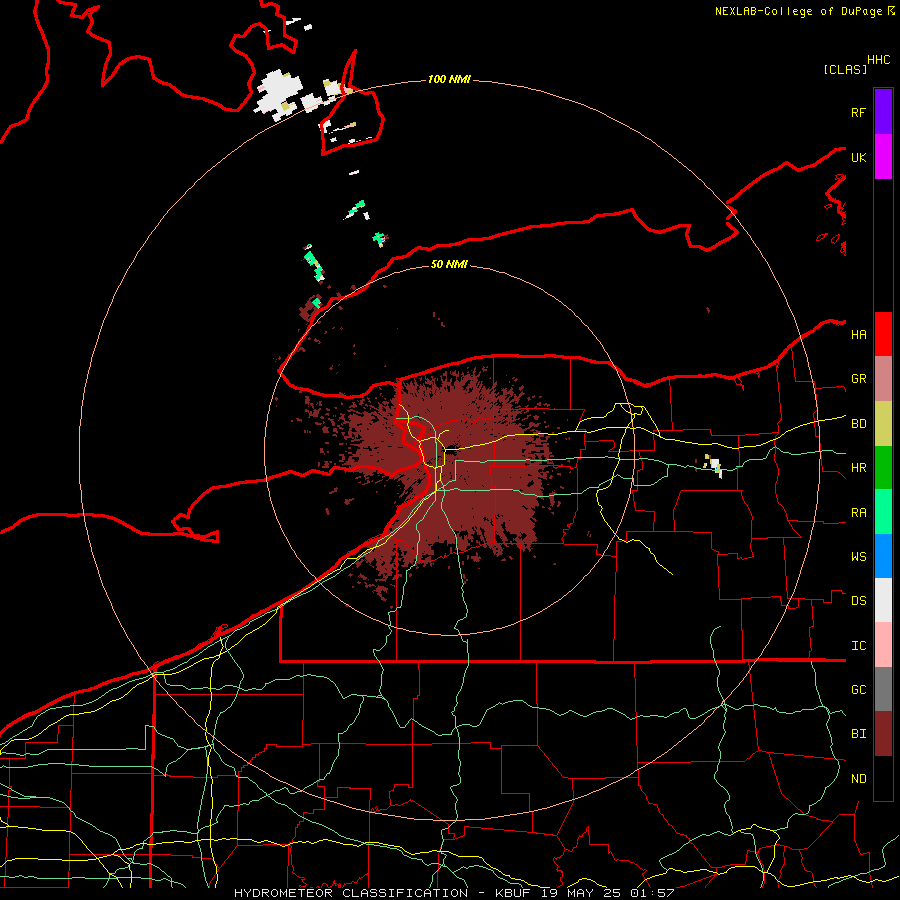
Task: Click the IC legend label
Action: [858, 646]
